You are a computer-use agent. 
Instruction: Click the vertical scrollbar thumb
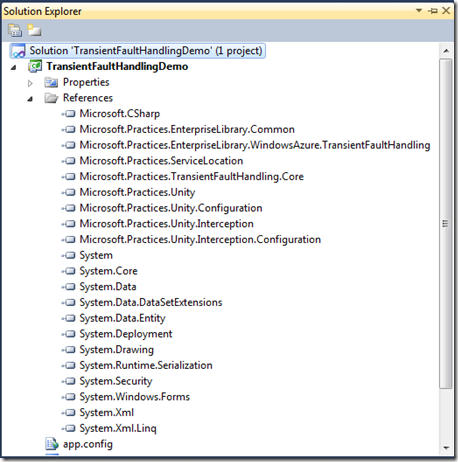coord(445,223)
